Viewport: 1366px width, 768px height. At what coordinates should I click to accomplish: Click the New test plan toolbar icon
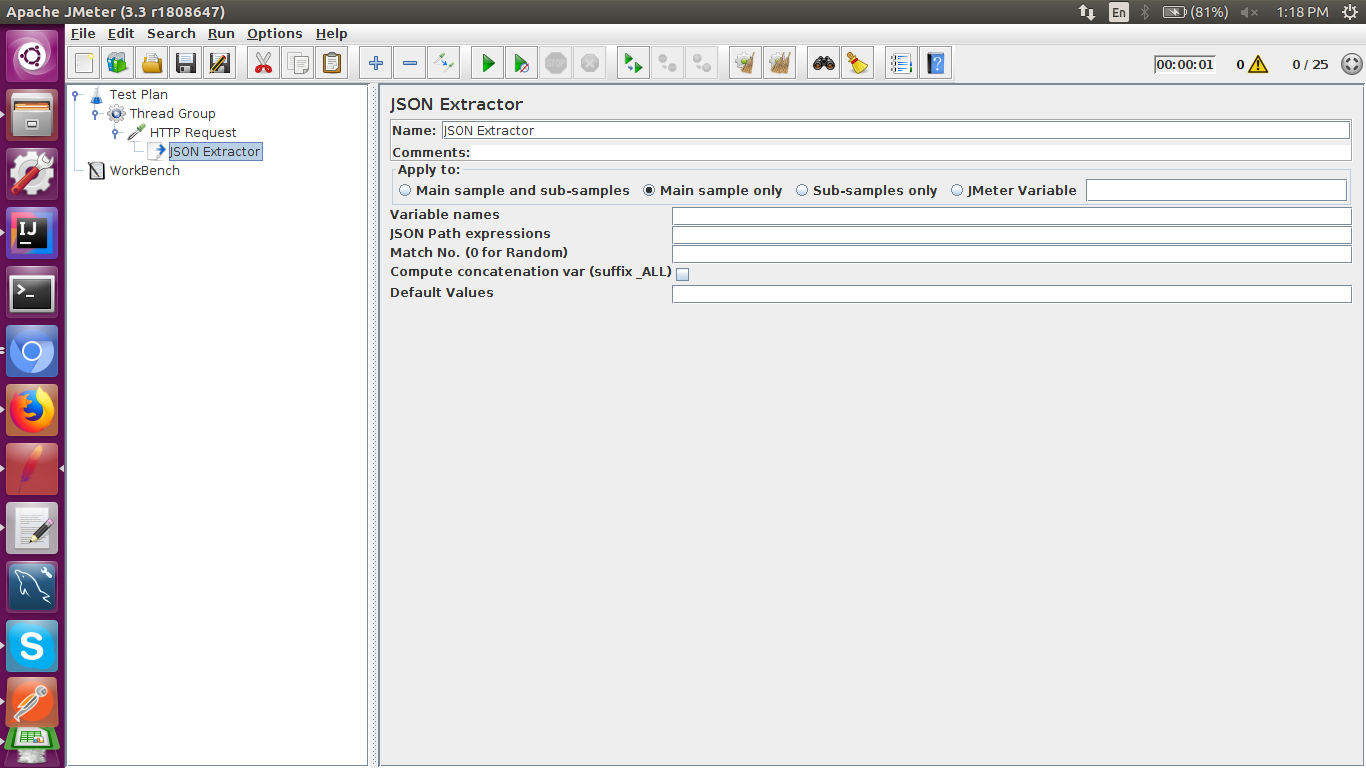84,64
